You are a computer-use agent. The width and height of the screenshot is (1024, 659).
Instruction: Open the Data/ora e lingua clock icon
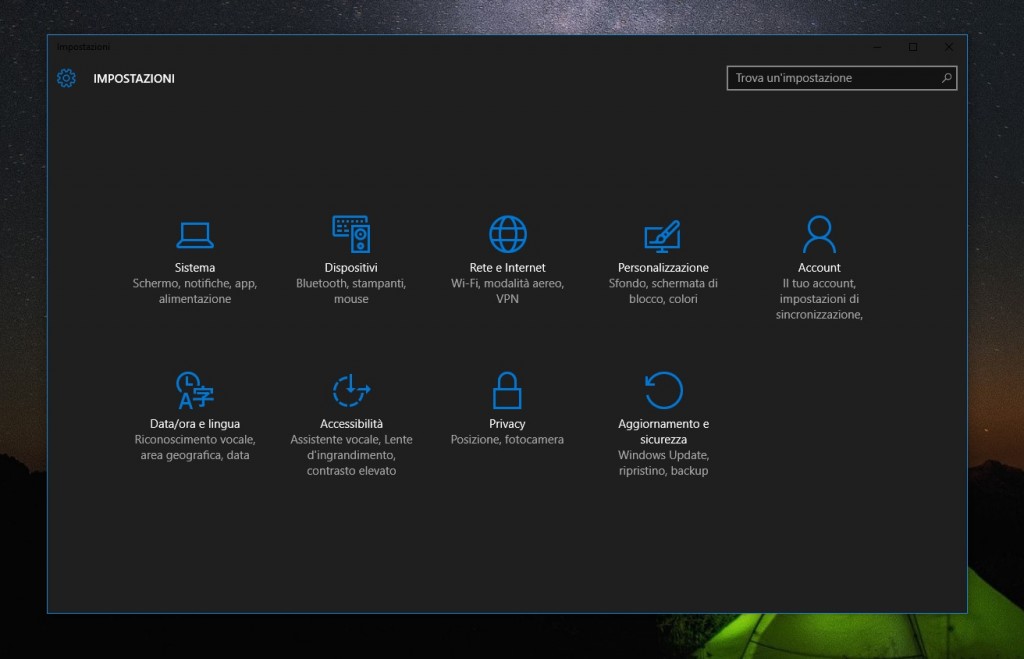[194, 390]
